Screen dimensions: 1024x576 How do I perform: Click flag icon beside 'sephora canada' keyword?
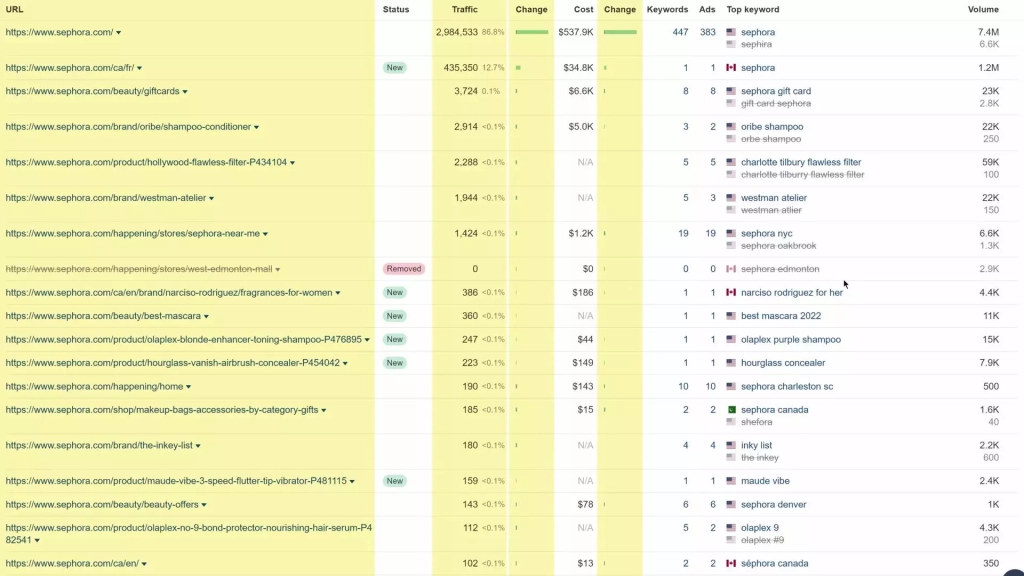[x=731, y=409]
